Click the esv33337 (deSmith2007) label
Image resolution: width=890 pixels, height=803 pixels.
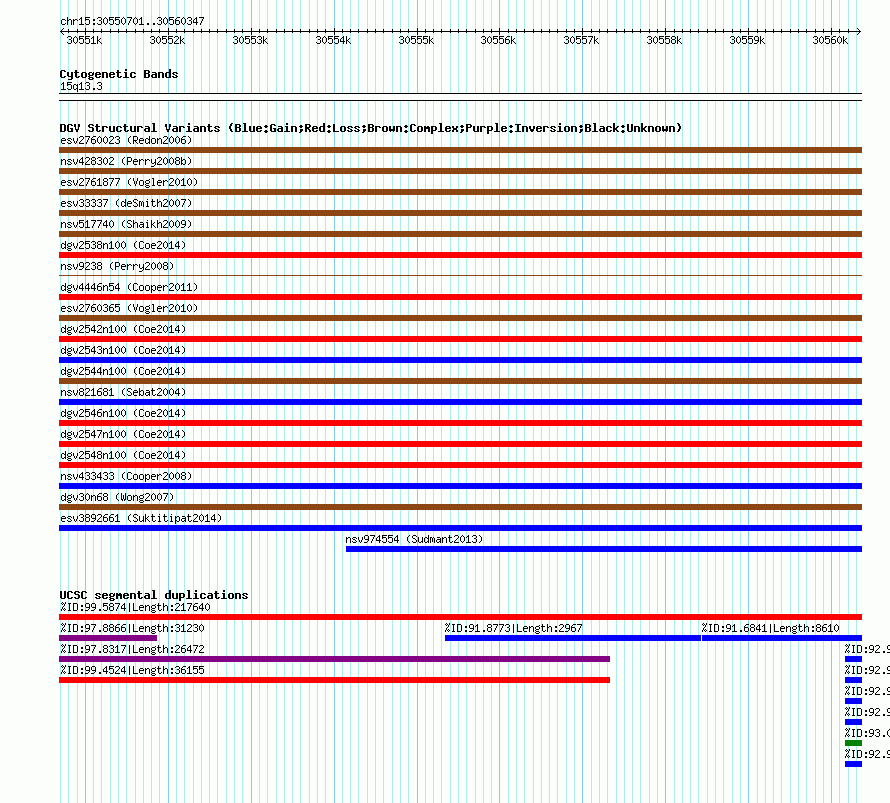coord(126,203)
